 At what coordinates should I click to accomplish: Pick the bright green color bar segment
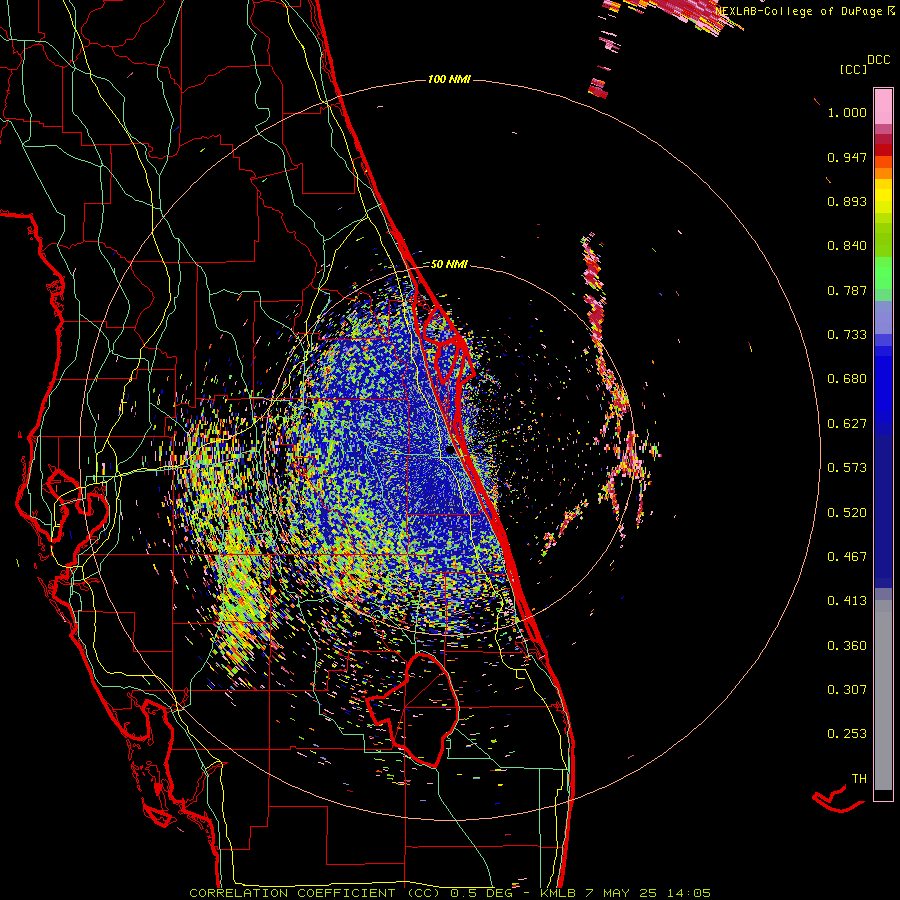pos(883,273)
